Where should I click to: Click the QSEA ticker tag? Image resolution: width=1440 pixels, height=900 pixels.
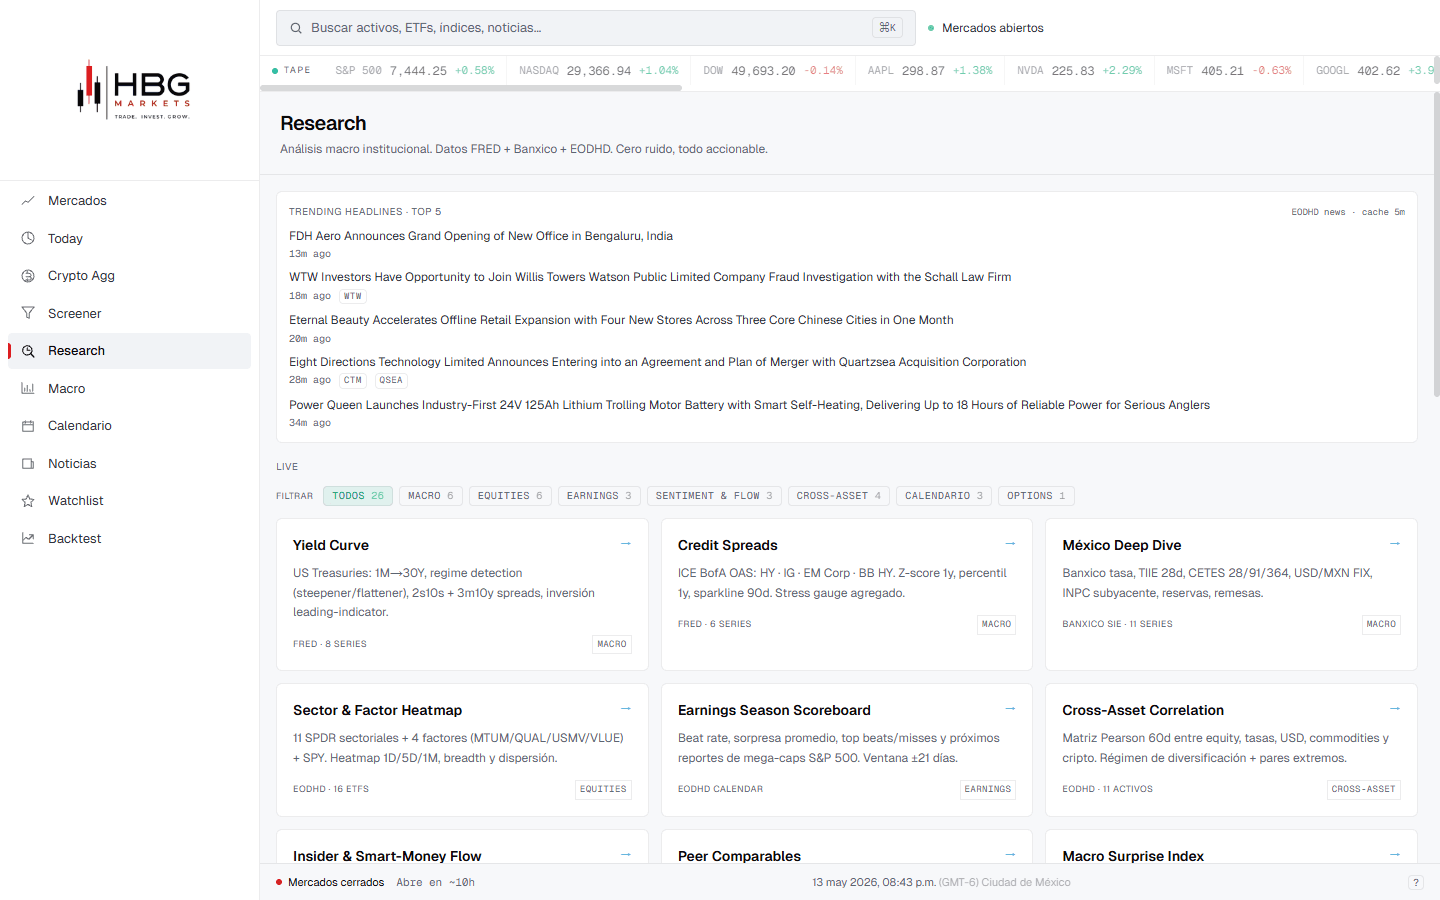pyautogui.click(x=391, y=380)
